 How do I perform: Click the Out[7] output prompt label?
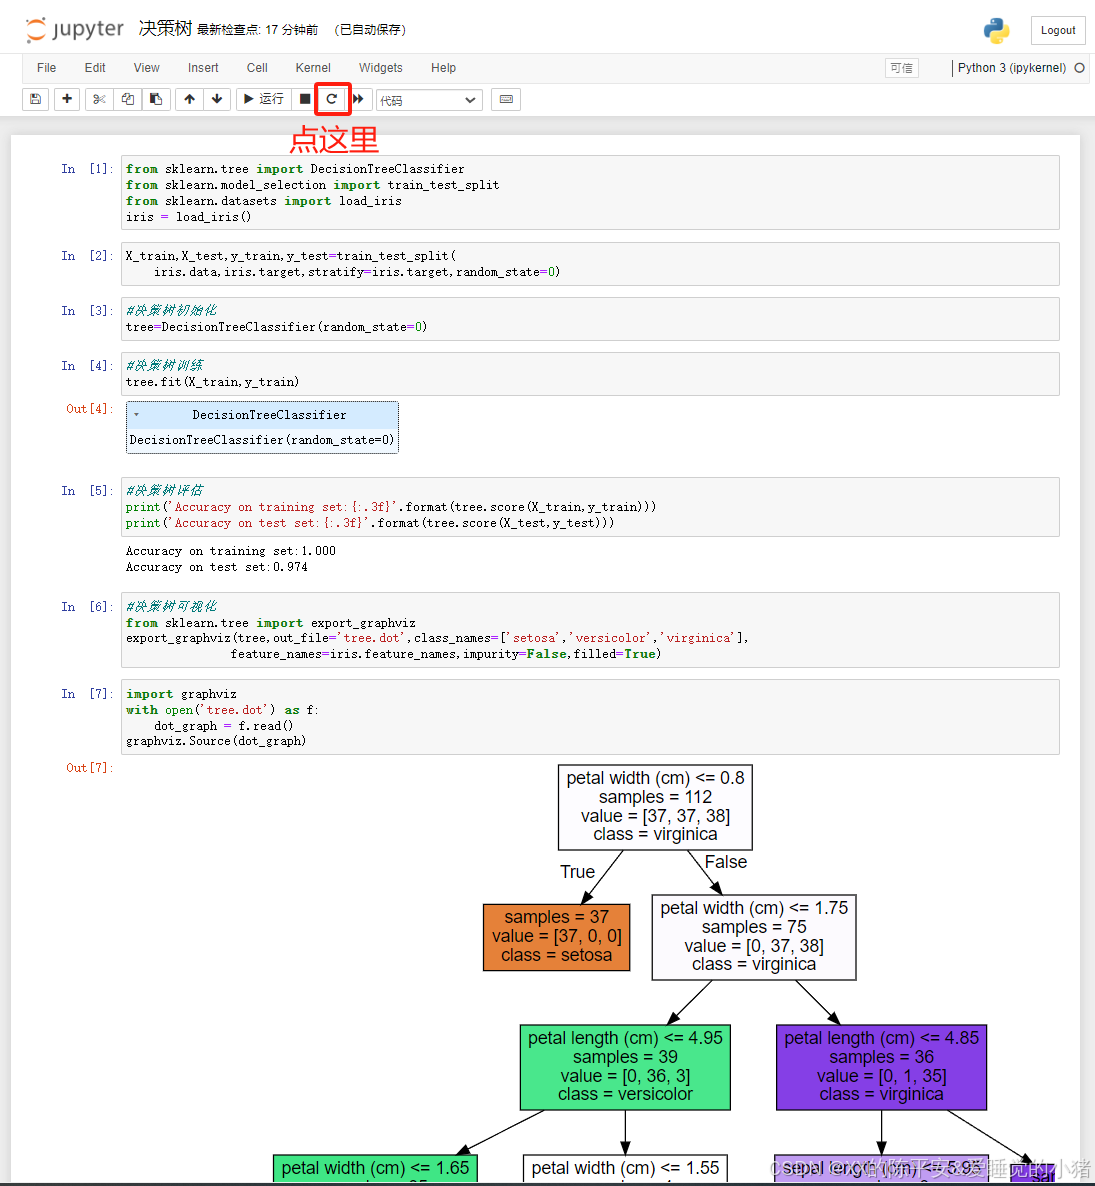tap(89, 768)
